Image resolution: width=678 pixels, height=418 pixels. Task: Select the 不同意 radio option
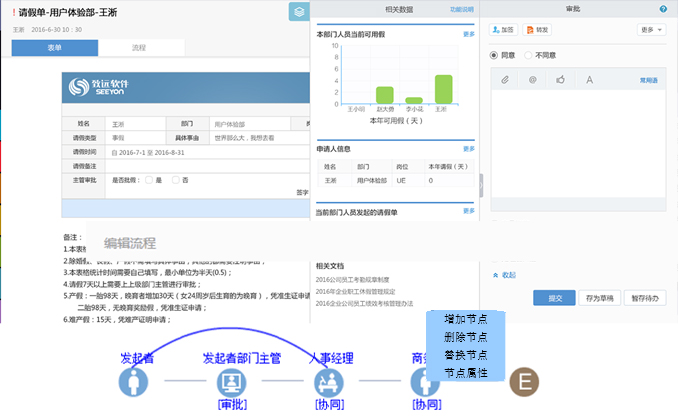click(x=528, y=55)
